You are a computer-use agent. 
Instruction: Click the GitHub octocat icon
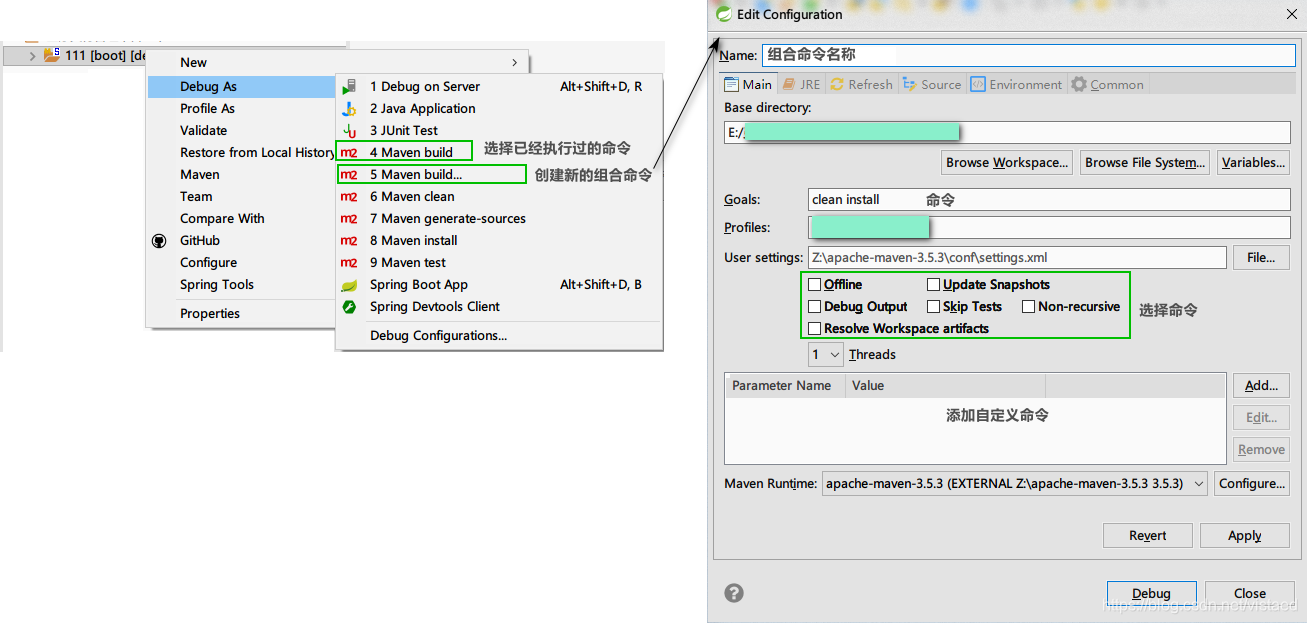click(x=159, y=241)
